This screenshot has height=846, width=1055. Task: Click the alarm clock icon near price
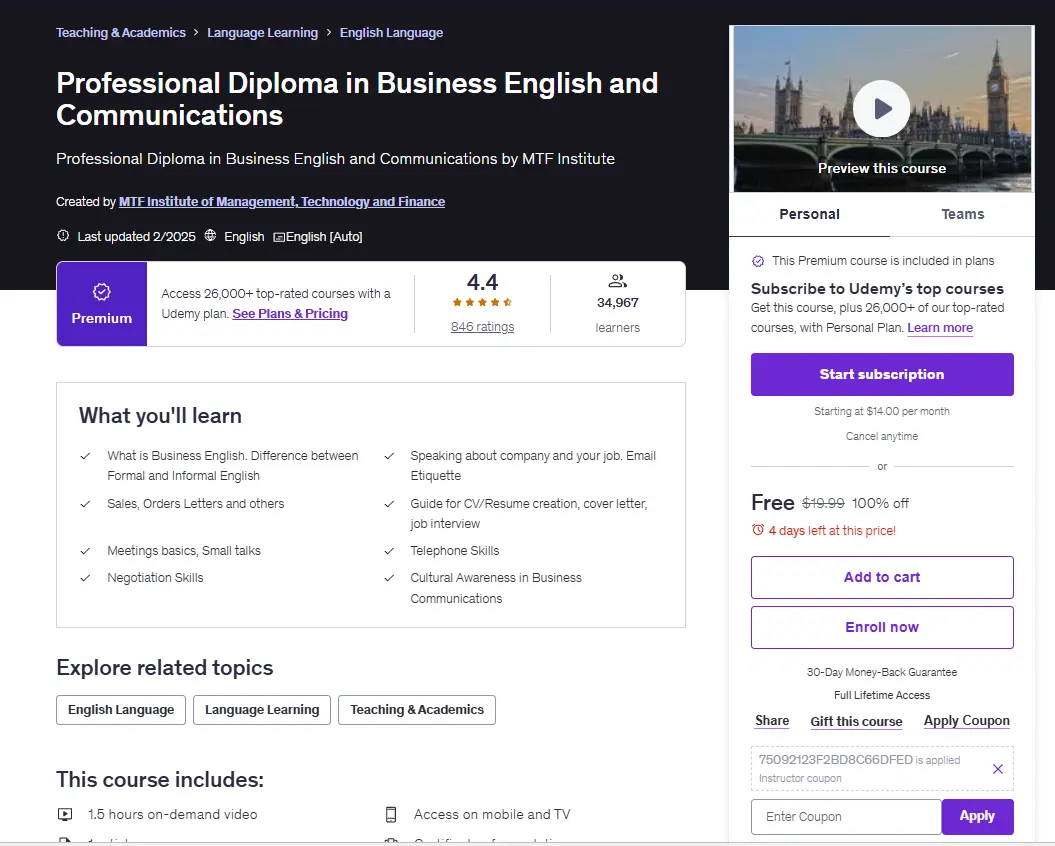[x=758, y=530]
